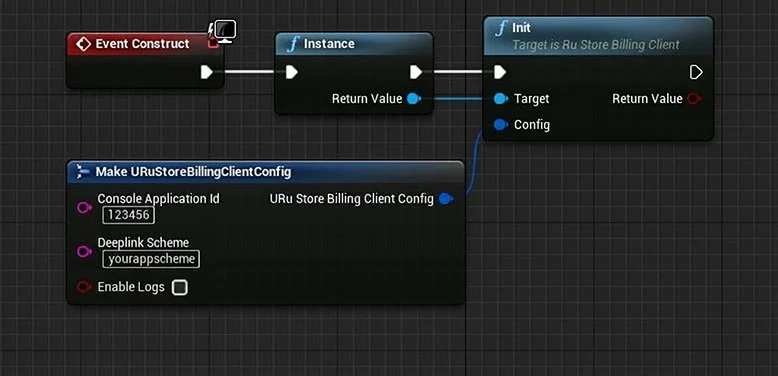The height and width of the screenshot is (376, 778).
Task: Click the Instance node 'Return Value' label
Action: pos(367,99)
